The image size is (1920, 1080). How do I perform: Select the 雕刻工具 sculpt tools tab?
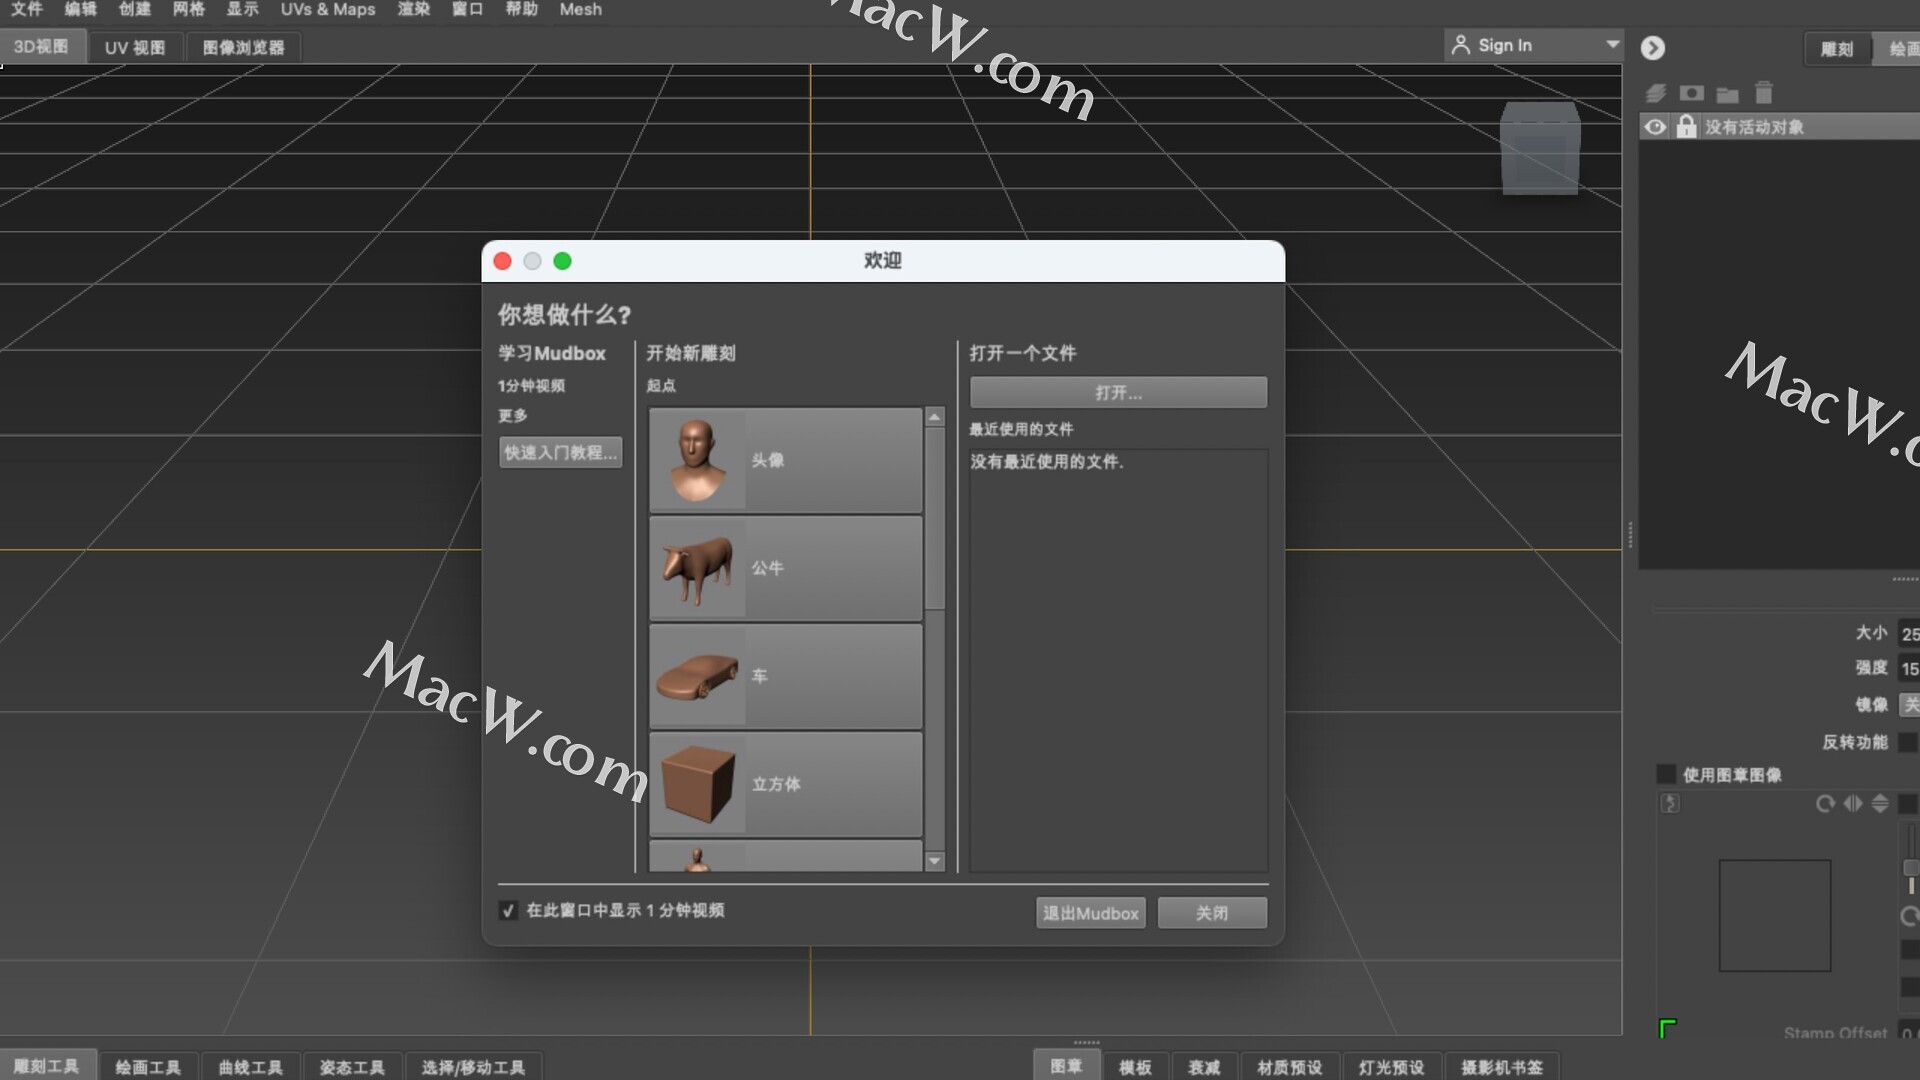click(47, 1066)
